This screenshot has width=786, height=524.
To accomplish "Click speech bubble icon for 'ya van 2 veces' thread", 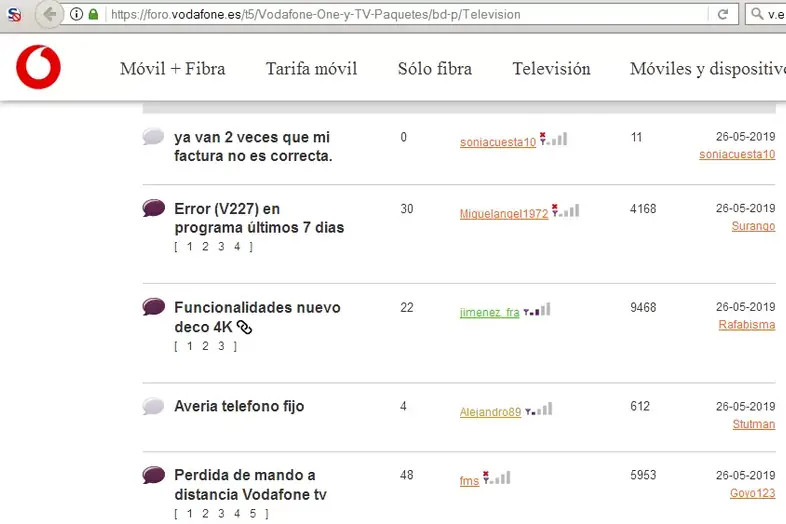I will tap(153, 136).
